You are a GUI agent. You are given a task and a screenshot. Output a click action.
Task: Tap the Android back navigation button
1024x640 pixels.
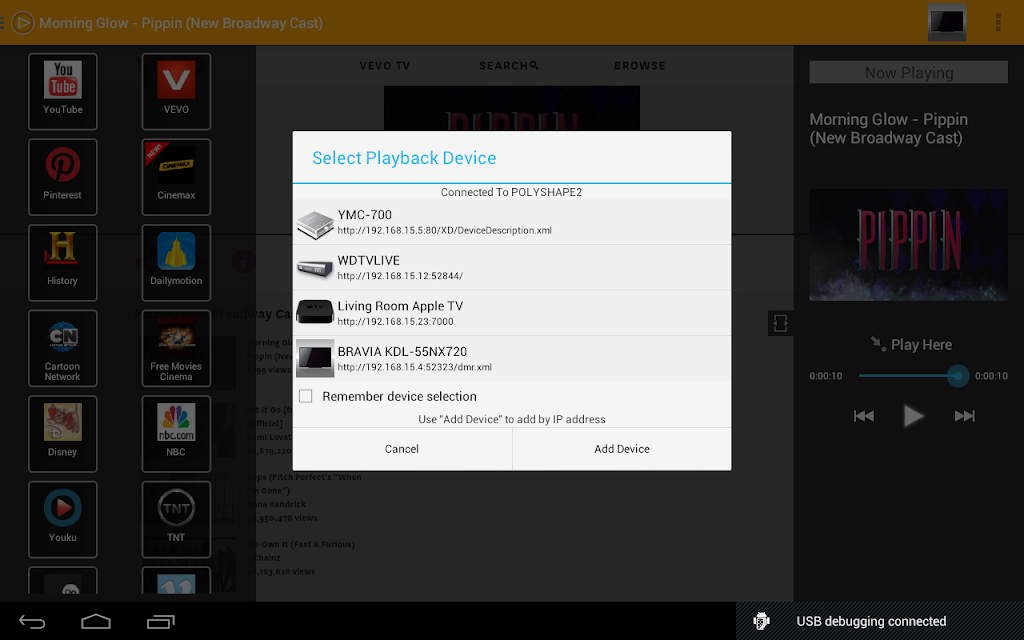point(31,622)
